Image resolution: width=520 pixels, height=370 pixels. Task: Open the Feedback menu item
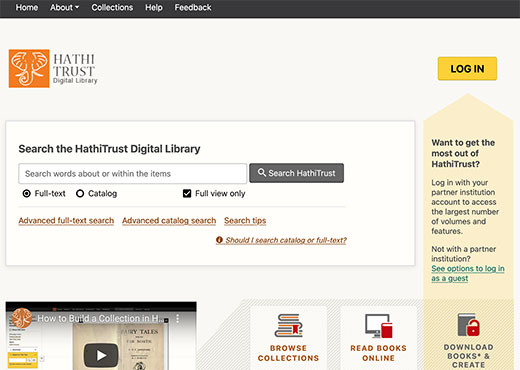coord(193,7)
